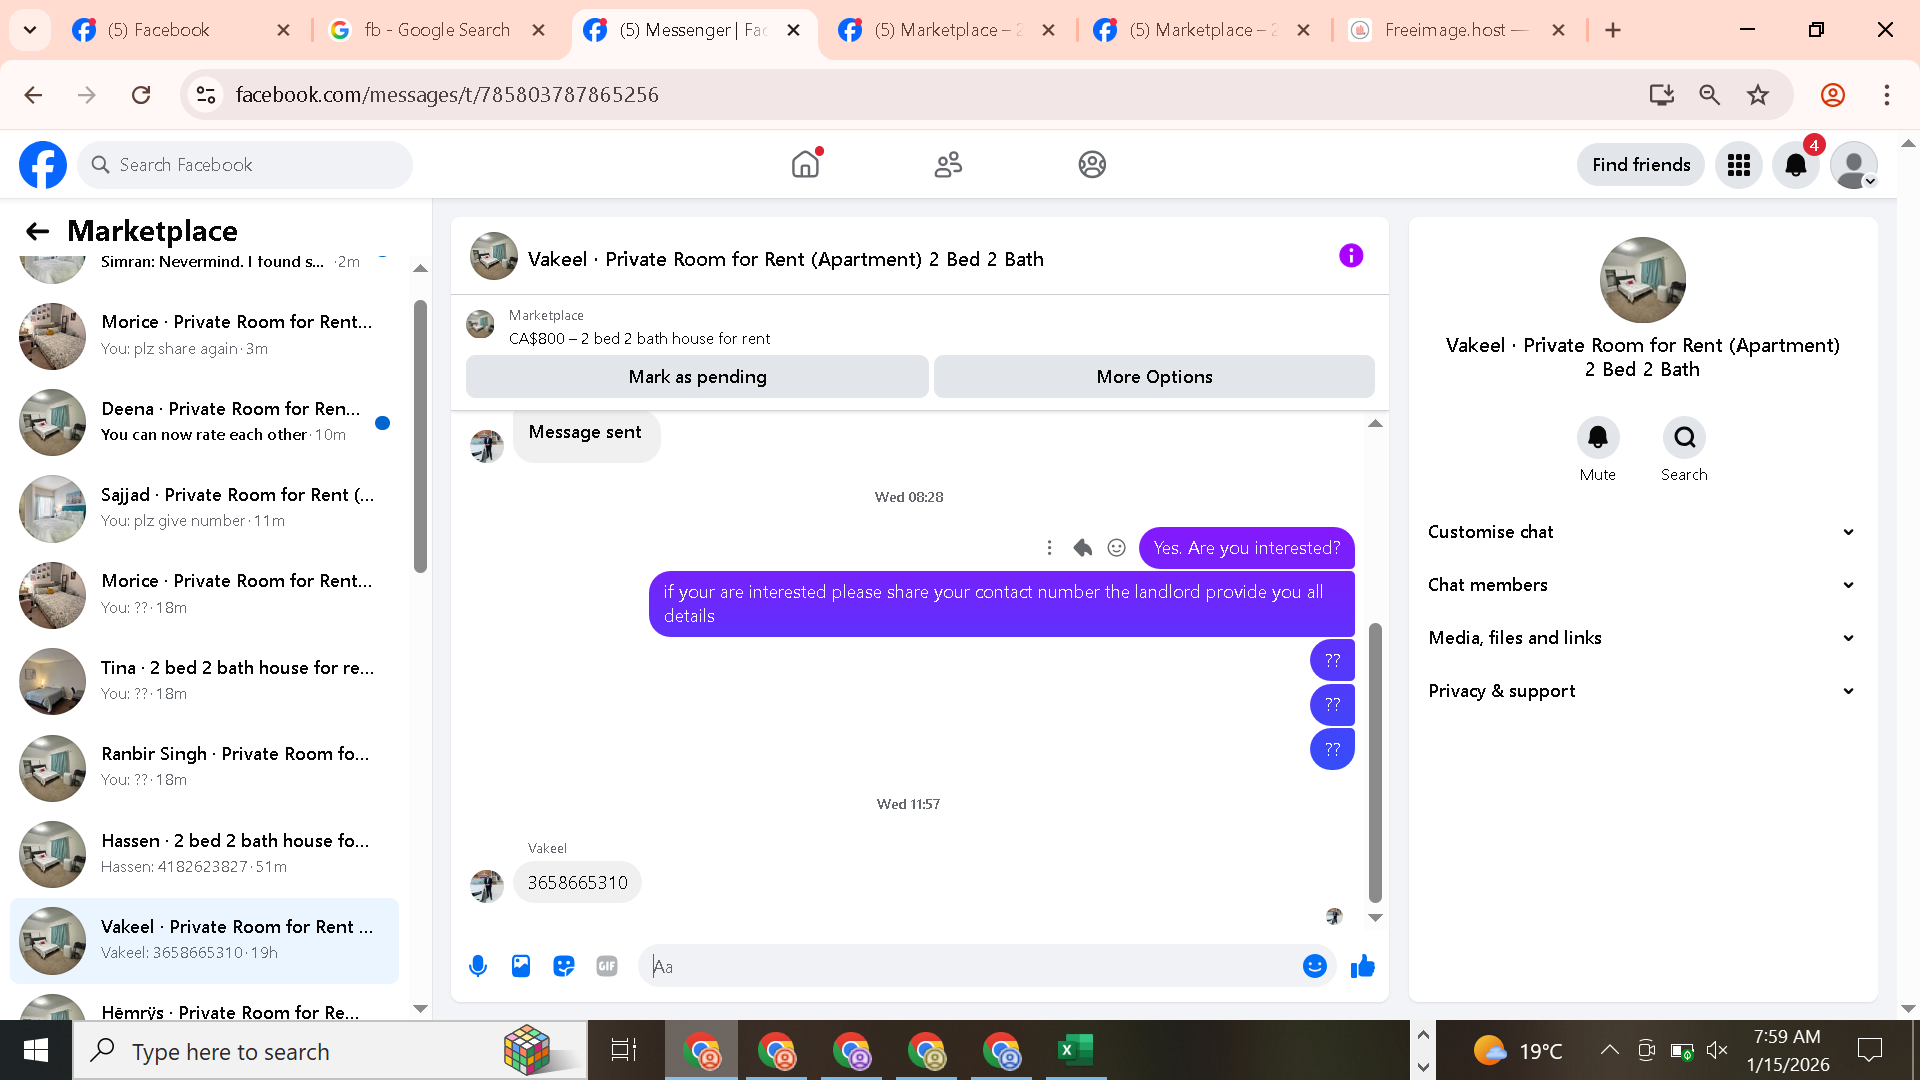Viewport: 1920px width, 1080px height.
Task: Open the GIF picker icon
Action: 607,966
